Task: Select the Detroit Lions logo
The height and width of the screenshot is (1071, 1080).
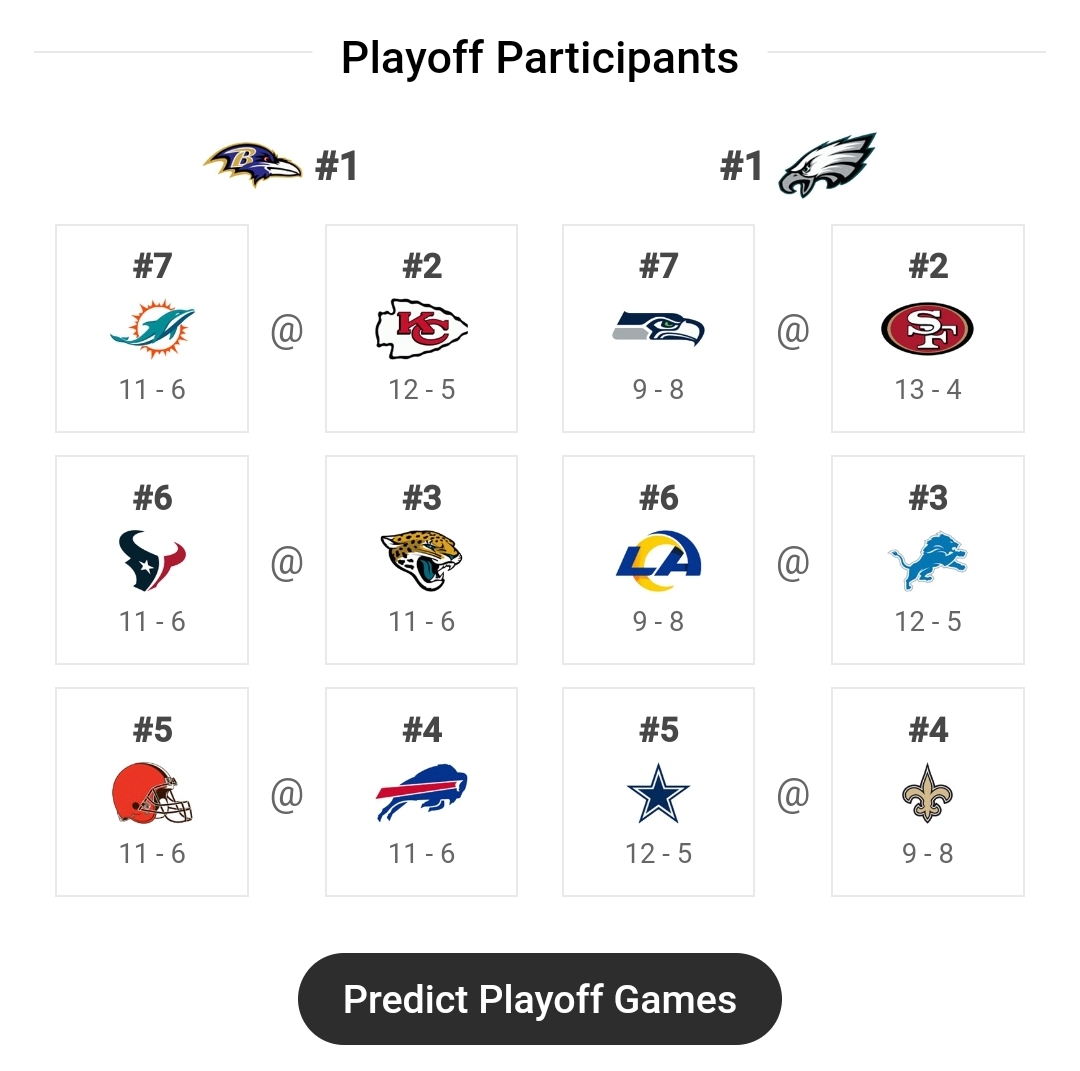Action: 927,560
